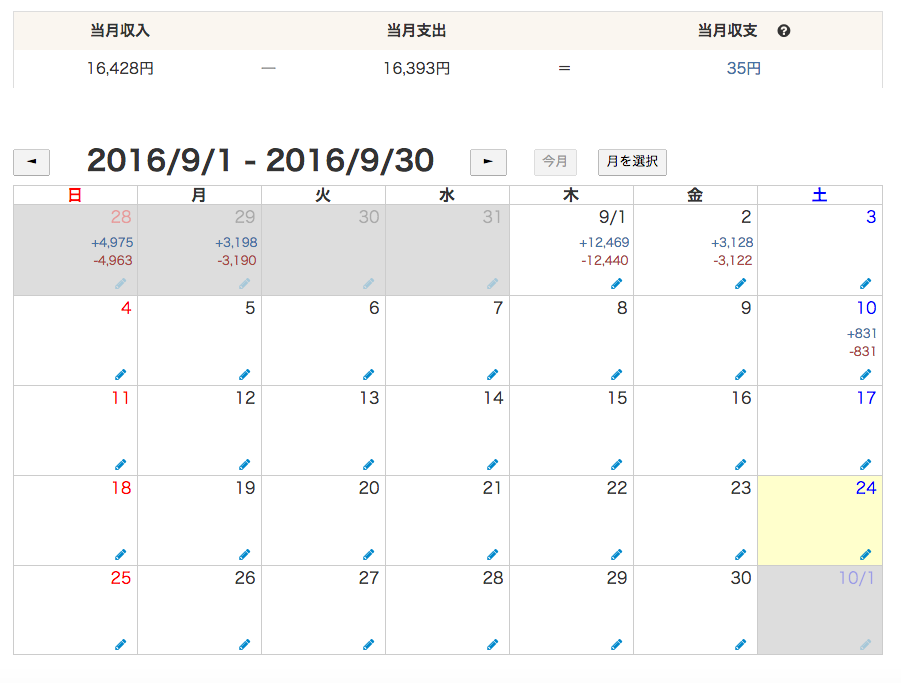Click the 当月収入 header label
Image resolution: width=901 pixels, height=683 pixels.
(x=120, y=30)
